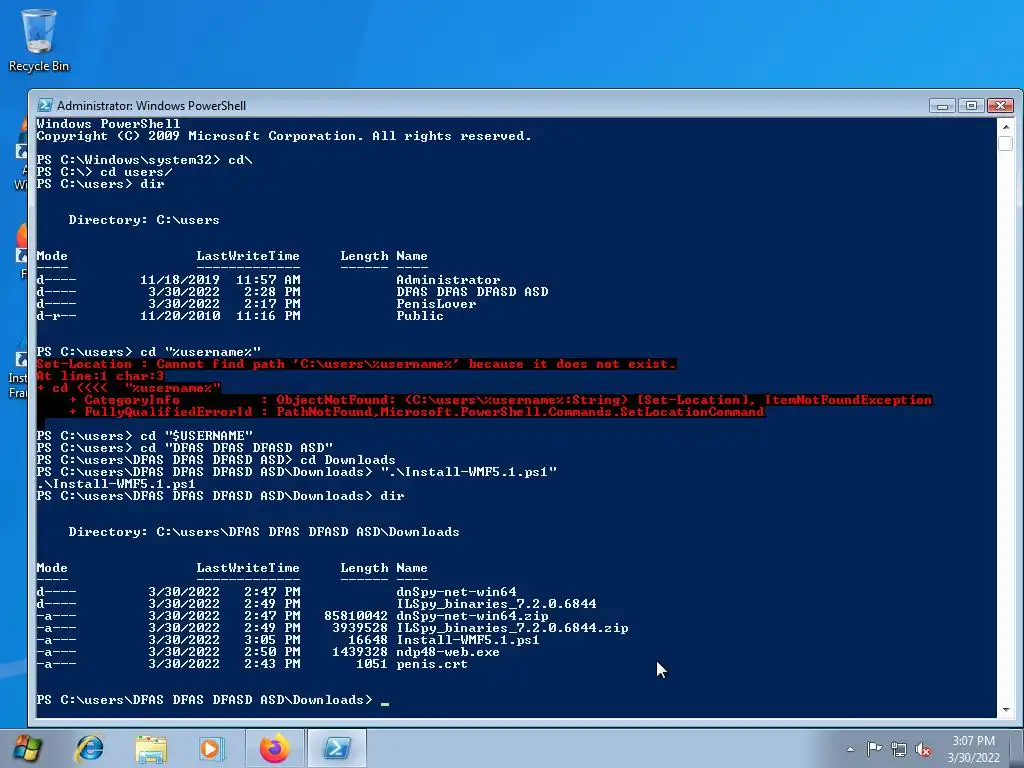Open the Action Center flag icon
The image size is (1024, 768).
[x=874, y=749]
